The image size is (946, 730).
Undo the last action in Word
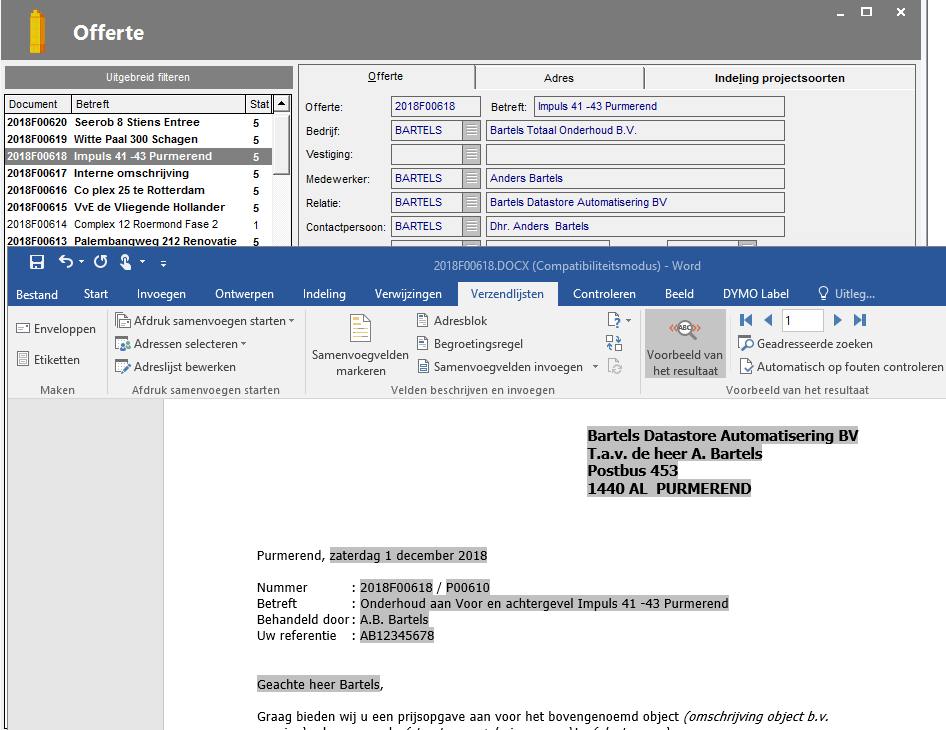(66, 262)
